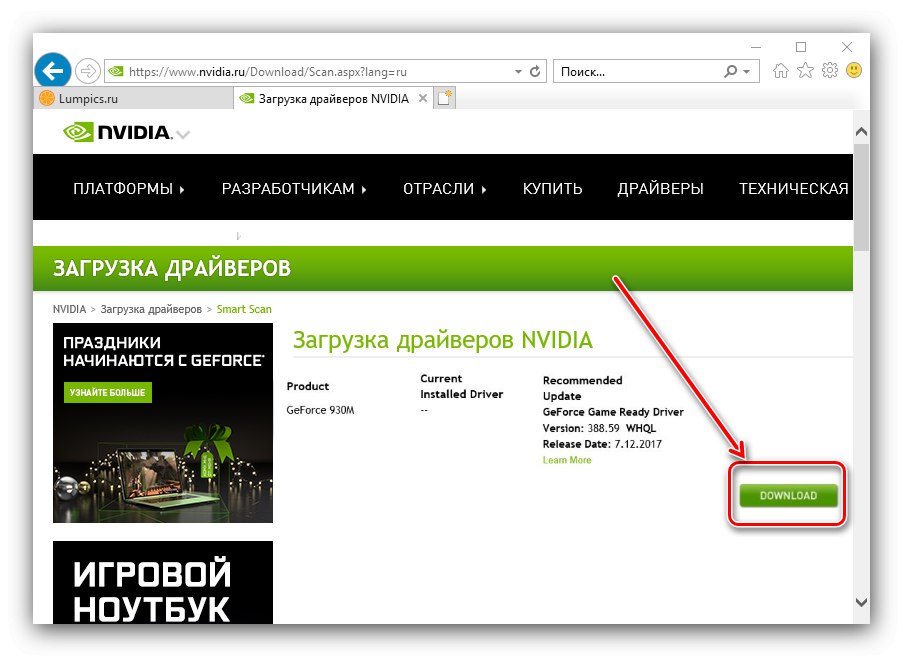Click scrollbar up arrow

tap(862, 132)
